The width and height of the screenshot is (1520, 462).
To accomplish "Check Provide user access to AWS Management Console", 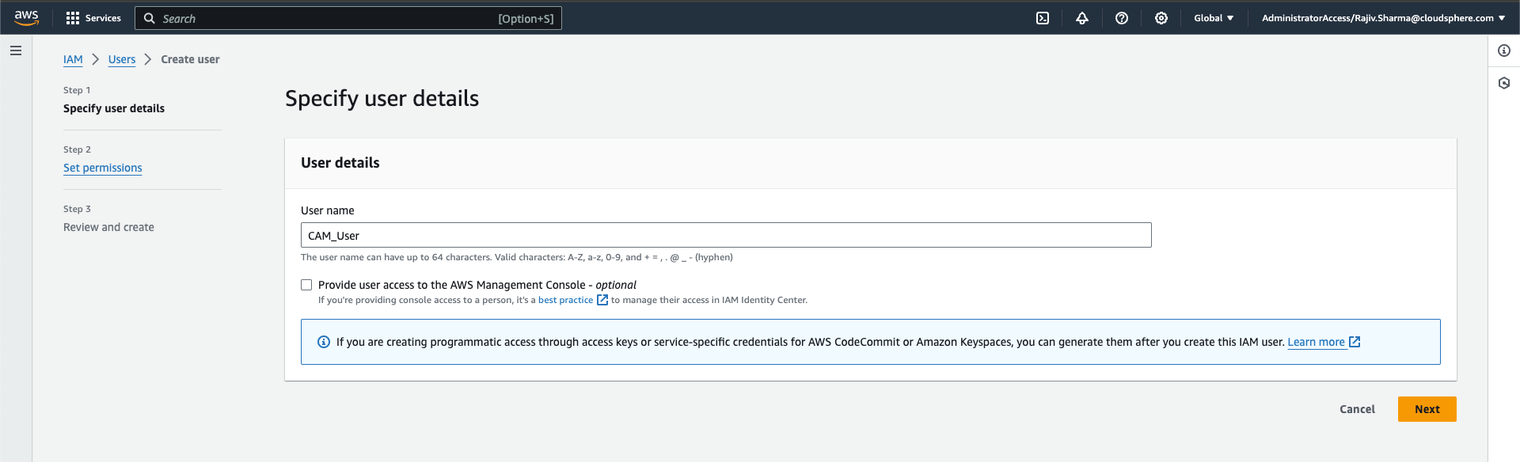I will point(307,285).
